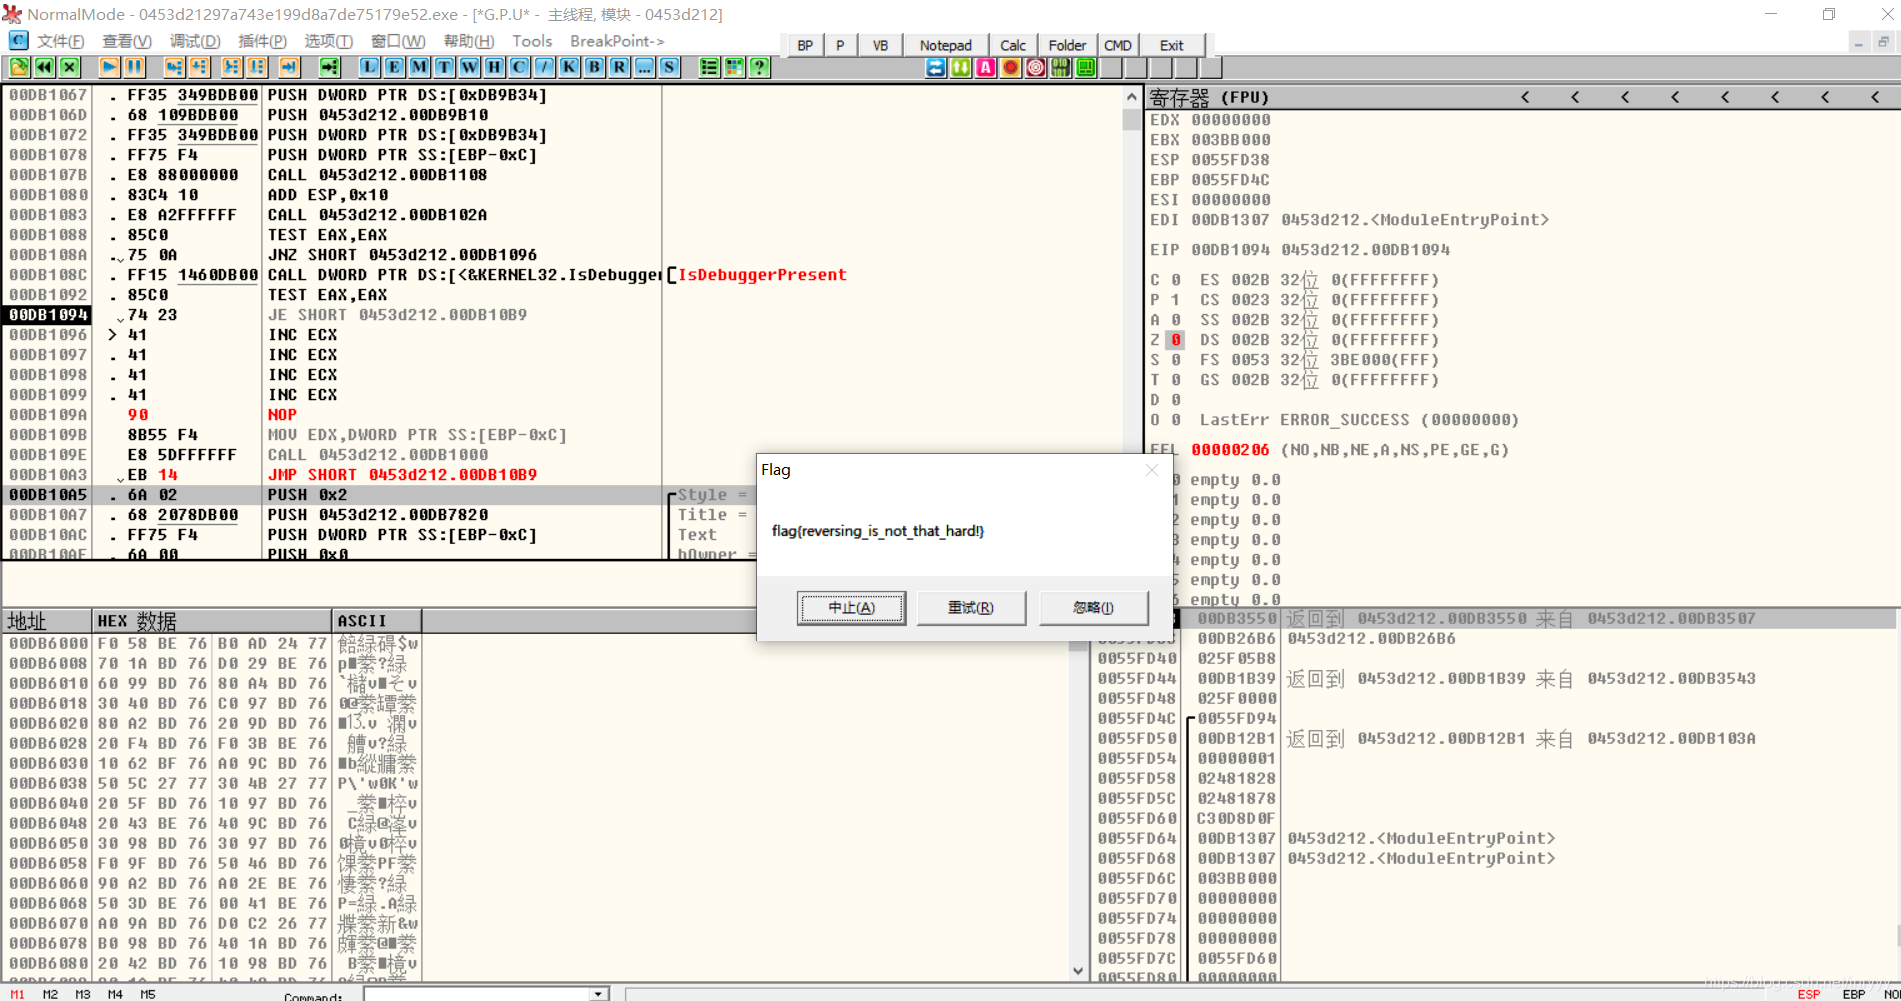1901x1001 pixels.
Task: Show Handles with the H icon
Action: tap(494, 67)
